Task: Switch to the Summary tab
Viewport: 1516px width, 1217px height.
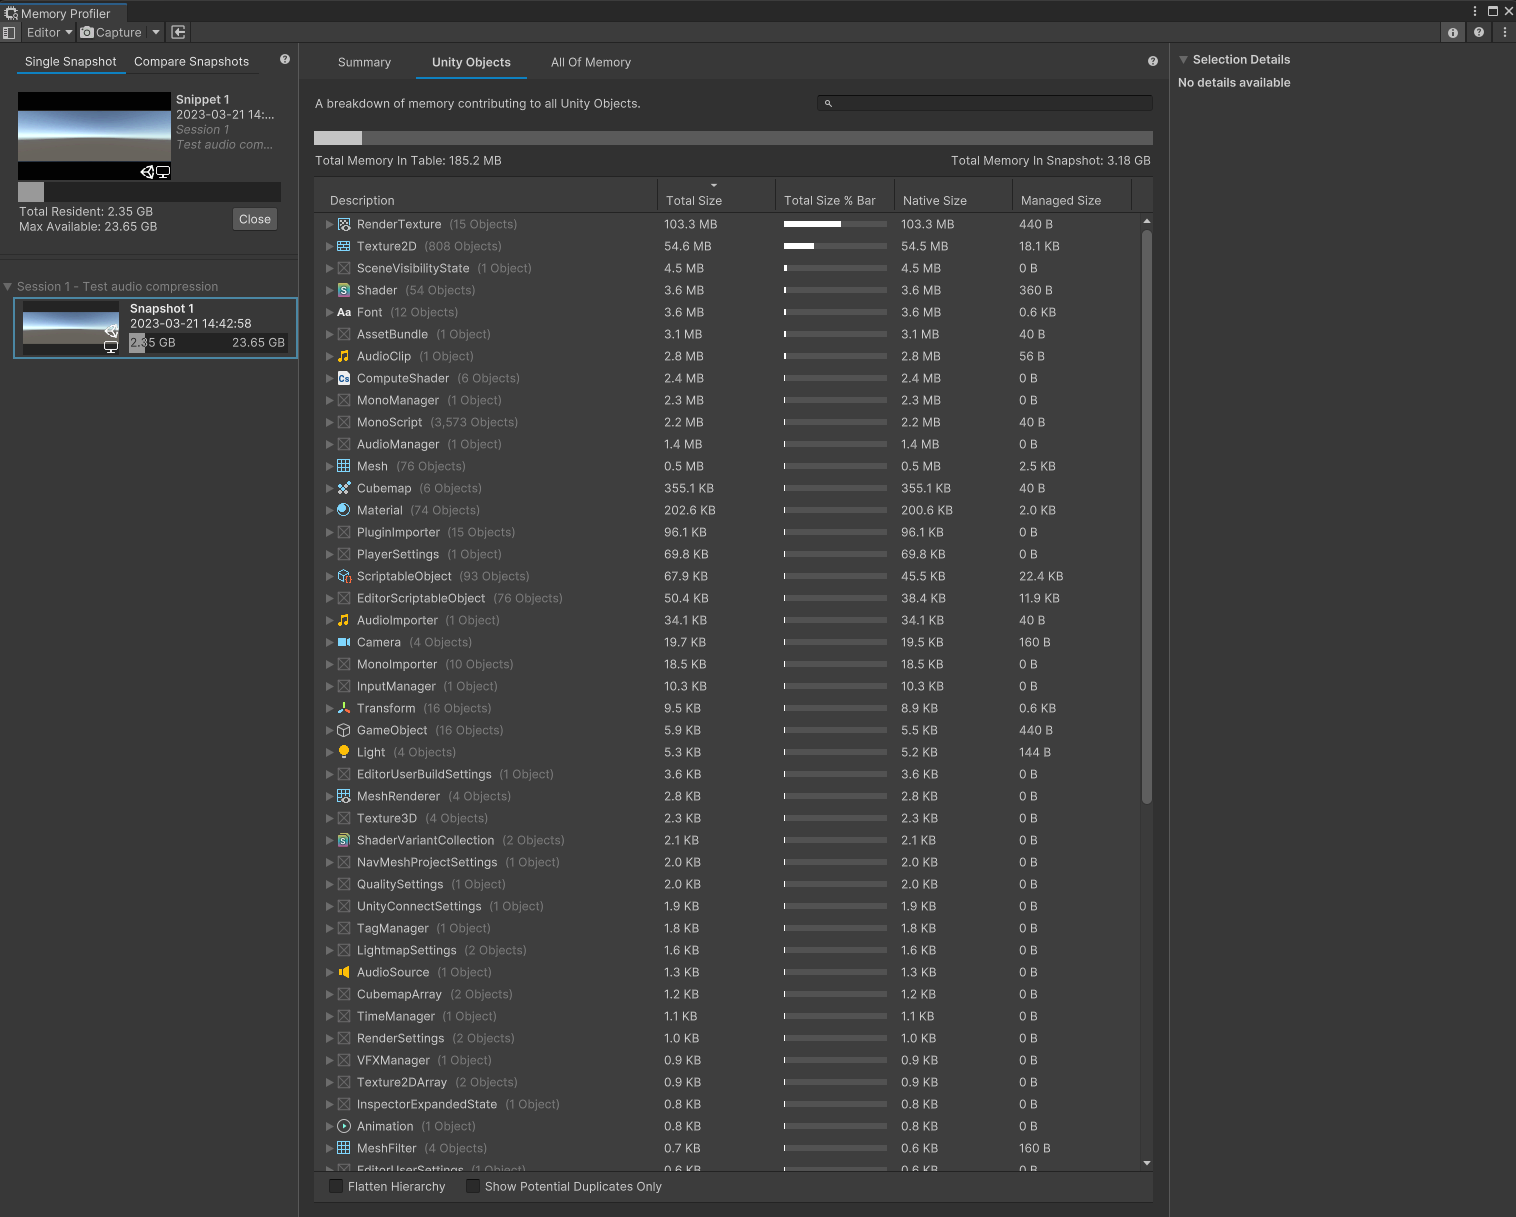Action: pyautogui.click(x=364, y=62)
